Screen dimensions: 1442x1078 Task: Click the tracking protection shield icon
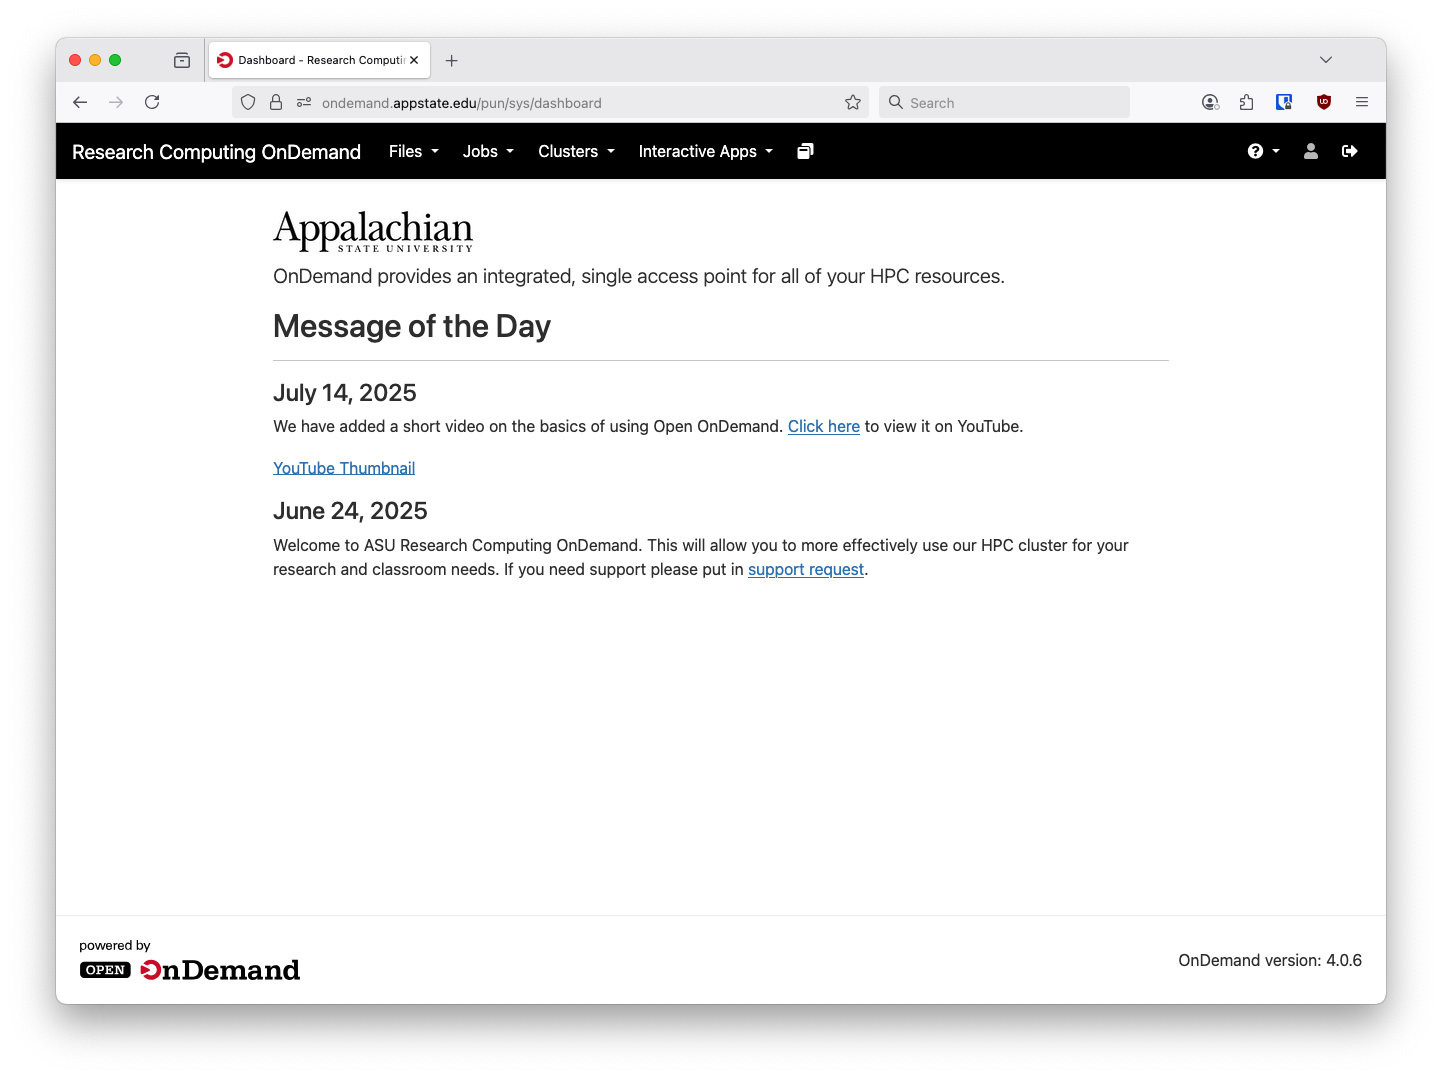click(247, 102)
